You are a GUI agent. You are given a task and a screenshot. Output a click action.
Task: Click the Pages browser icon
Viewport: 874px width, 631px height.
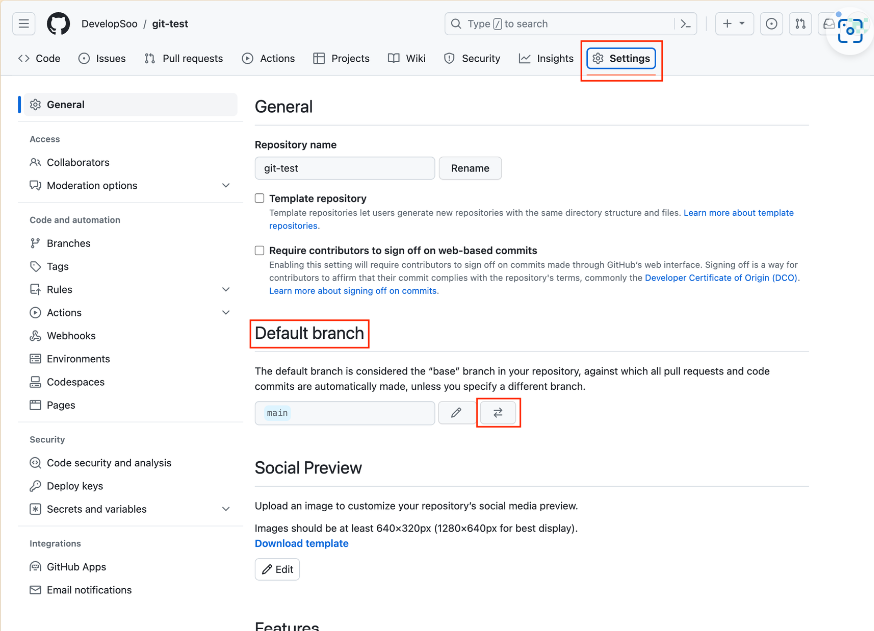point(35,405)
